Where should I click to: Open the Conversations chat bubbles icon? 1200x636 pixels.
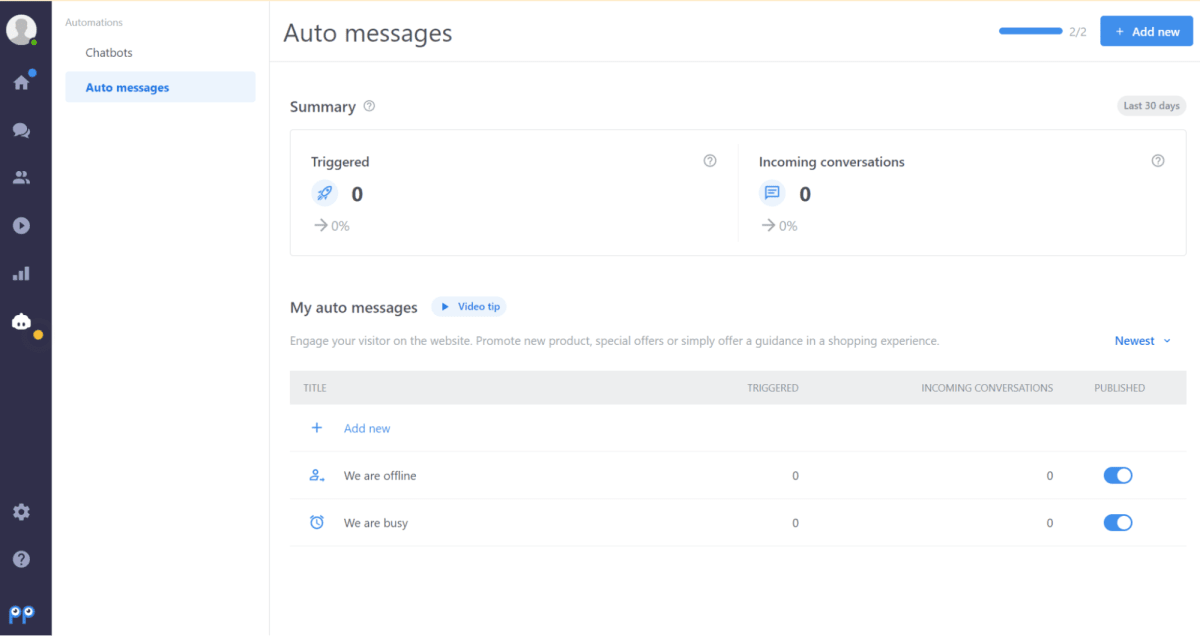click(21, 130)
